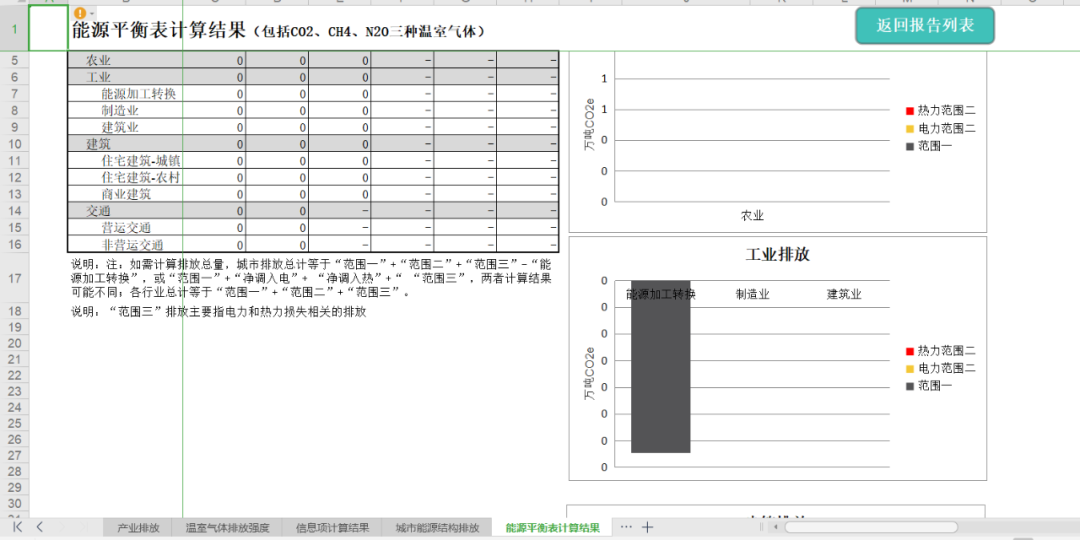Select the 住宅建筑-城镇 cell
Image resolution: width=1080 pixels, height=540 pixels.
click(x=125, y=160)
